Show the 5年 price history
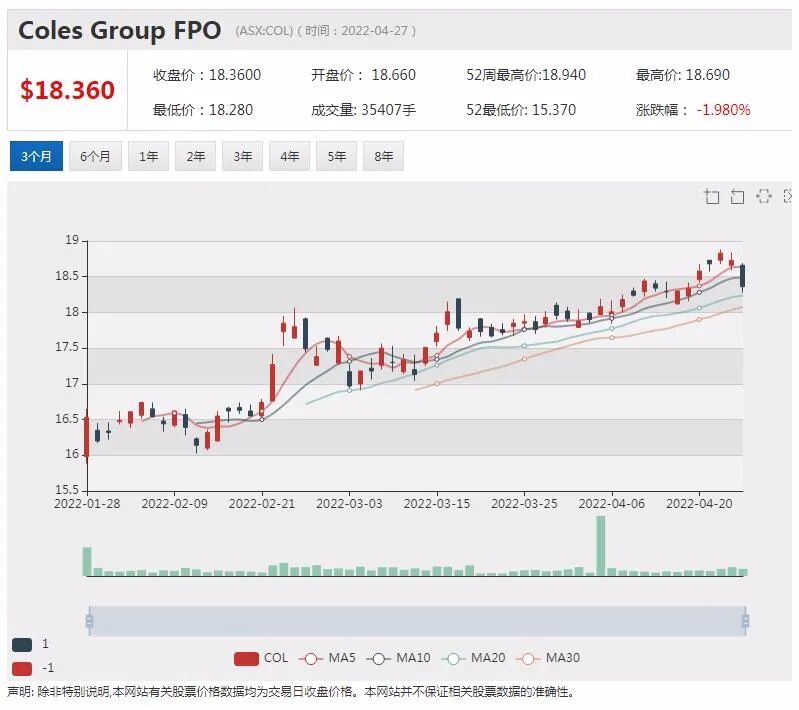 [x=336, y=156]
